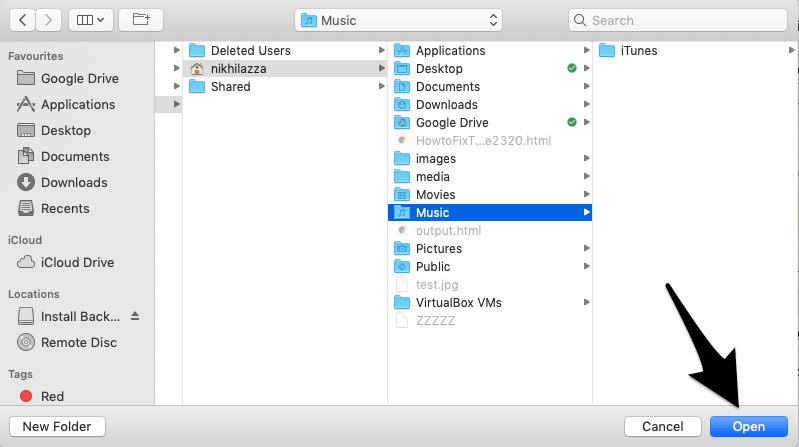Select Google Drive in Favourites sidebar
The width and height of the screenshot is (799, 447).
(x=77, y=78)
